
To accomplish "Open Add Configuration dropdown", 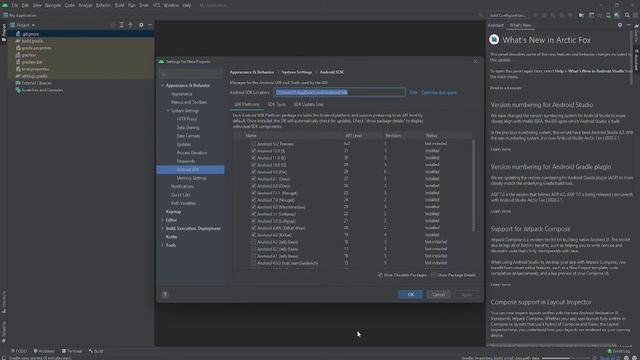I will point(508,15).
